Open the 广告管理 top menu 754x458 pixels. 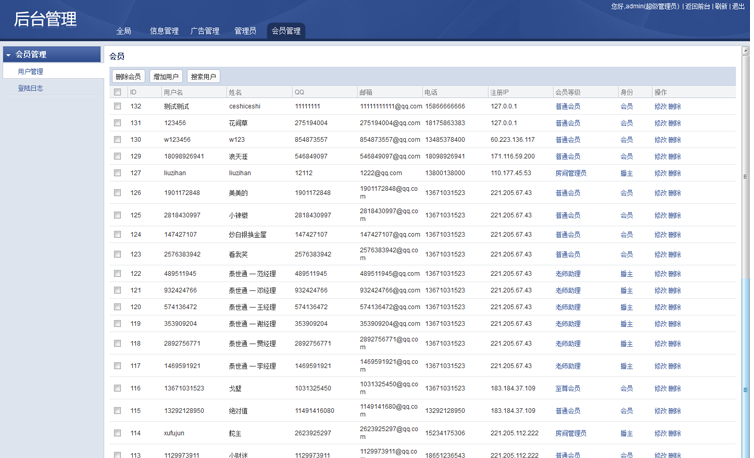[205, 31]
